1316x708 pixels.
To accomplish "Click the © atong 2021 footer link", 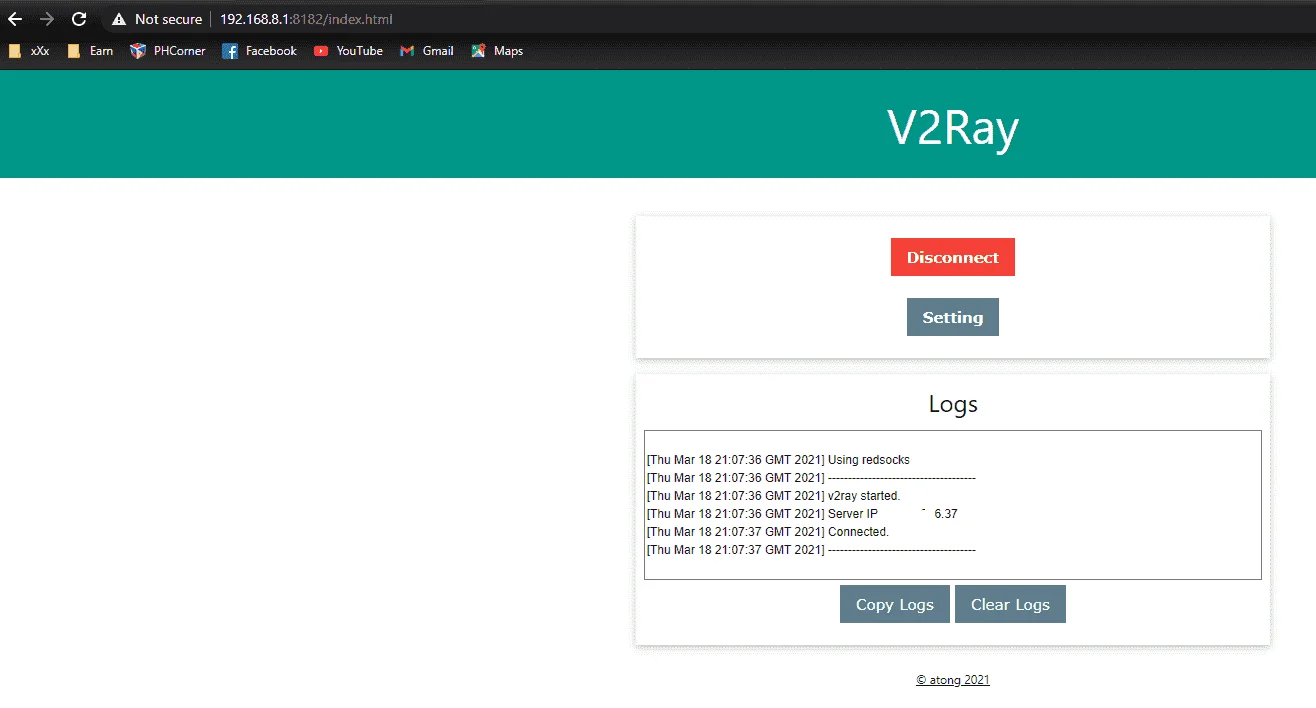I will pyautogui.click(x=953, y=680).
